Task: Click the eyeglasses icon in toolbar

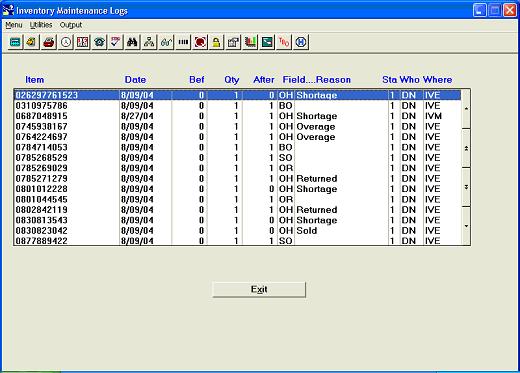Action: click(166, 42)
